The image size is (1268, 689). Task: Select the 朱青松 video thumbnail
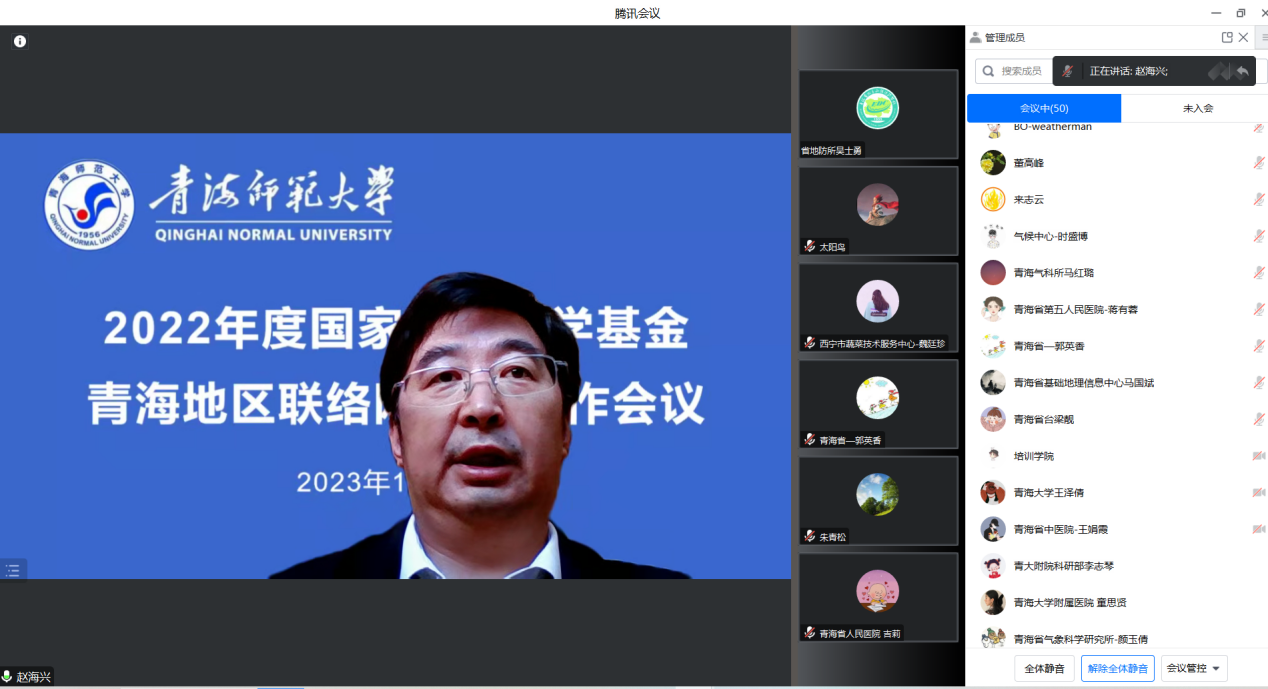877,500
